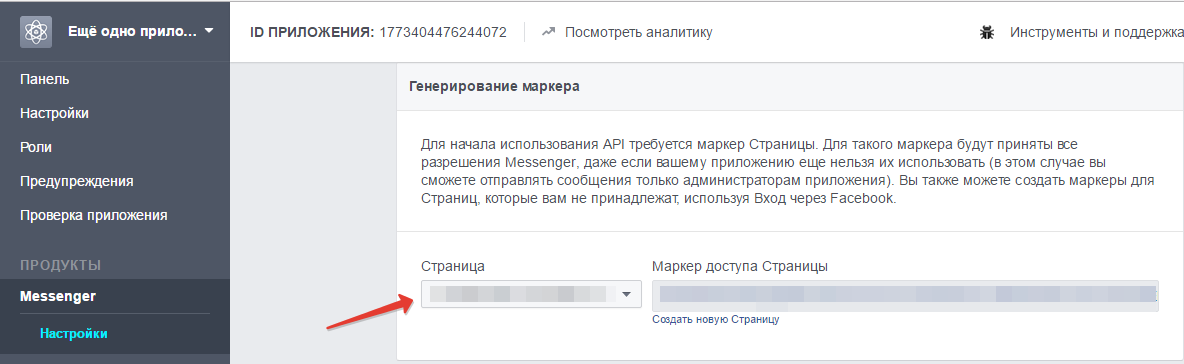This screenshot has width=1184, height=364.
Task: Open the "Страница" page selector dropdown
Action: click(531, 294)
